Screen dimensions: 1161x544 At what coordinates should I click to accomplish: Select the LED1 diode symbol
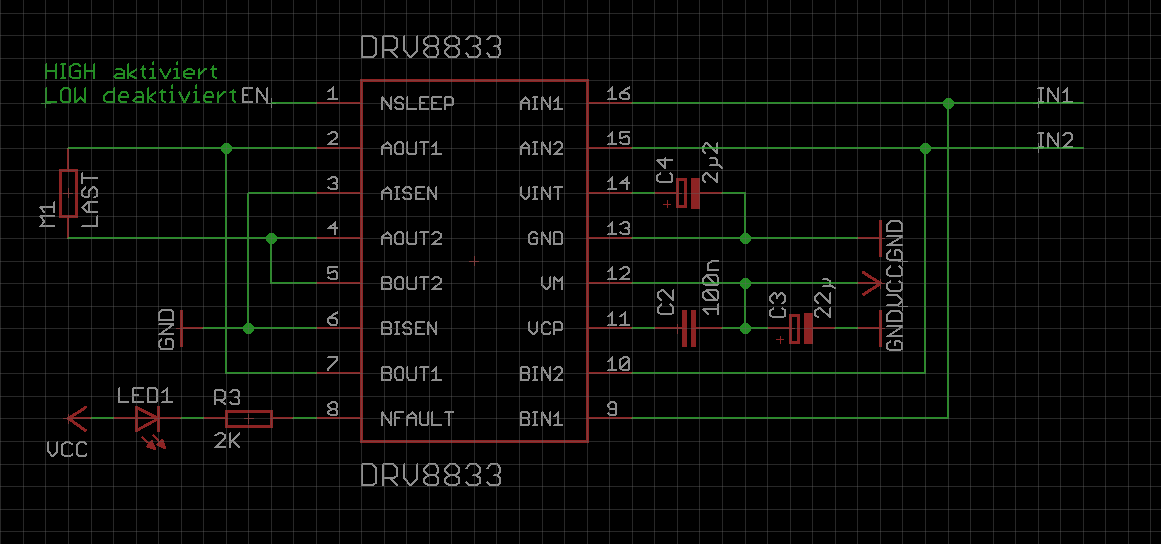coord(147,419)
